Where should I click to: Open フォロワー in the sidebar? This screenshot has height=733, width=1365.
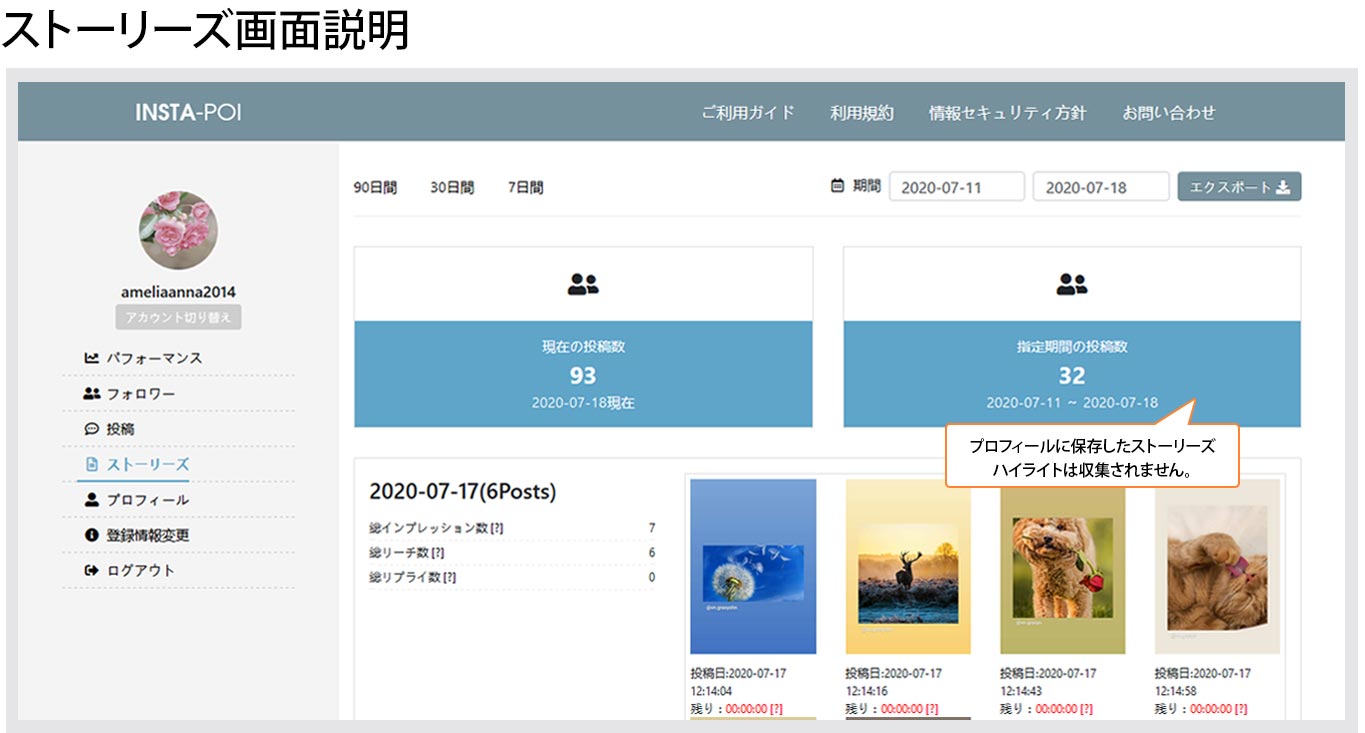pyautogui.click(x=140, y=394)
